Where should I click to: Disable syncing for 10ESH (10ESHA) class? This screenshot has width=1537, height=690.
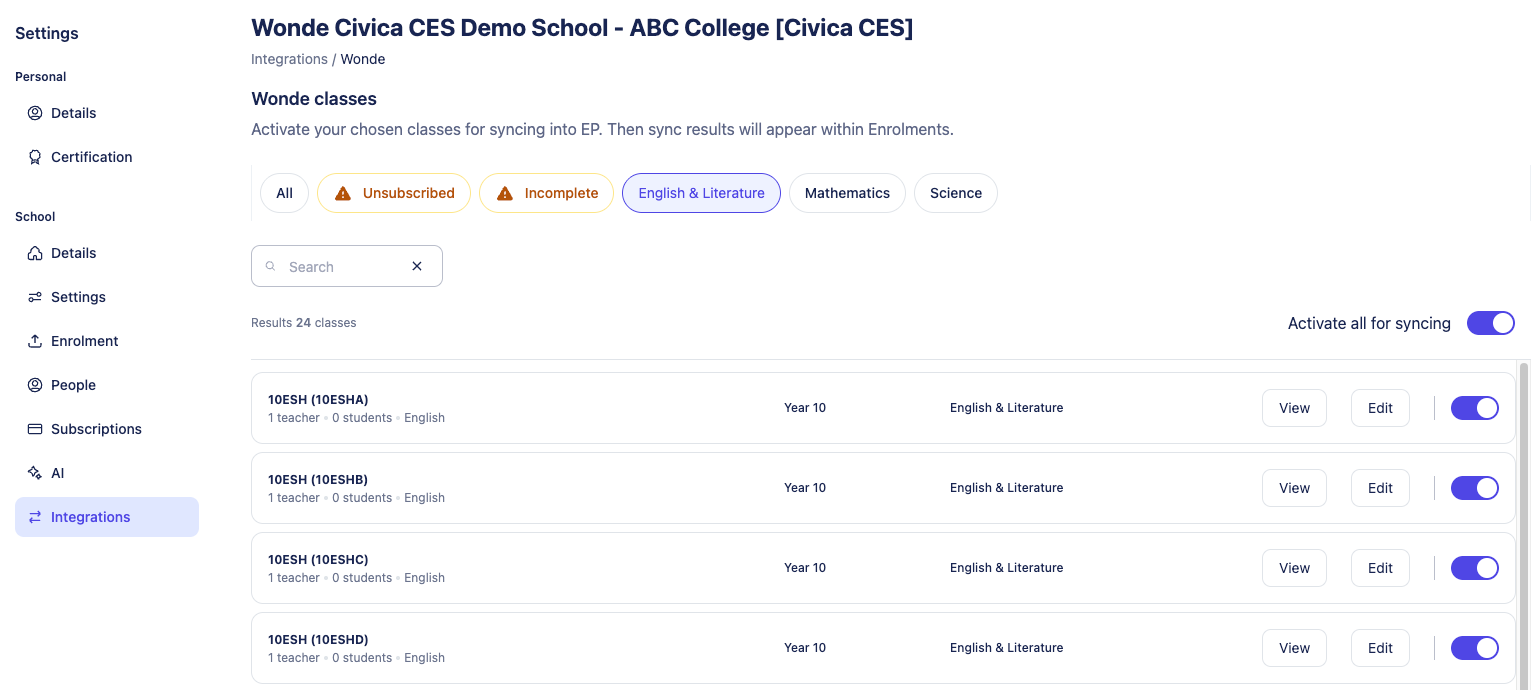1474,408
